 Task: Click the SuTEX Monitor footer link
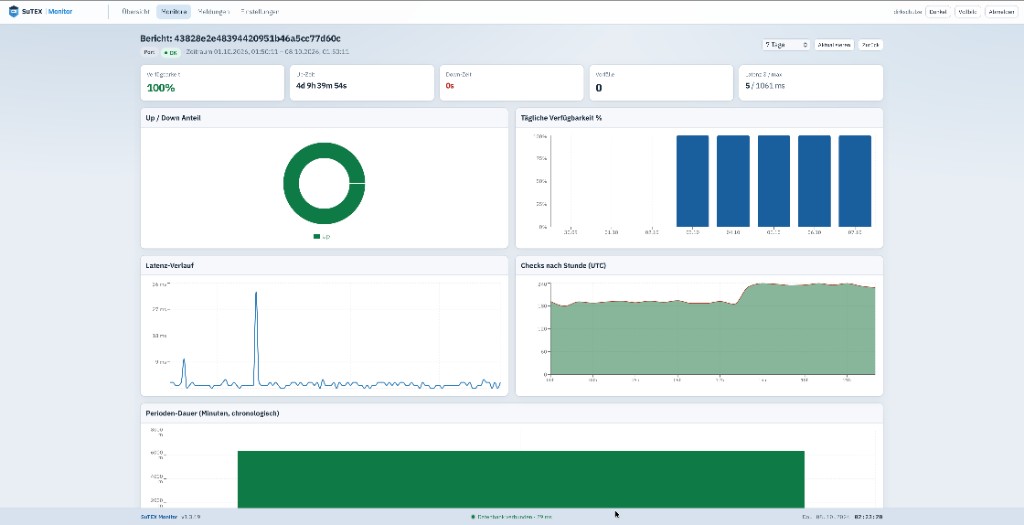(x=159, y=517)
